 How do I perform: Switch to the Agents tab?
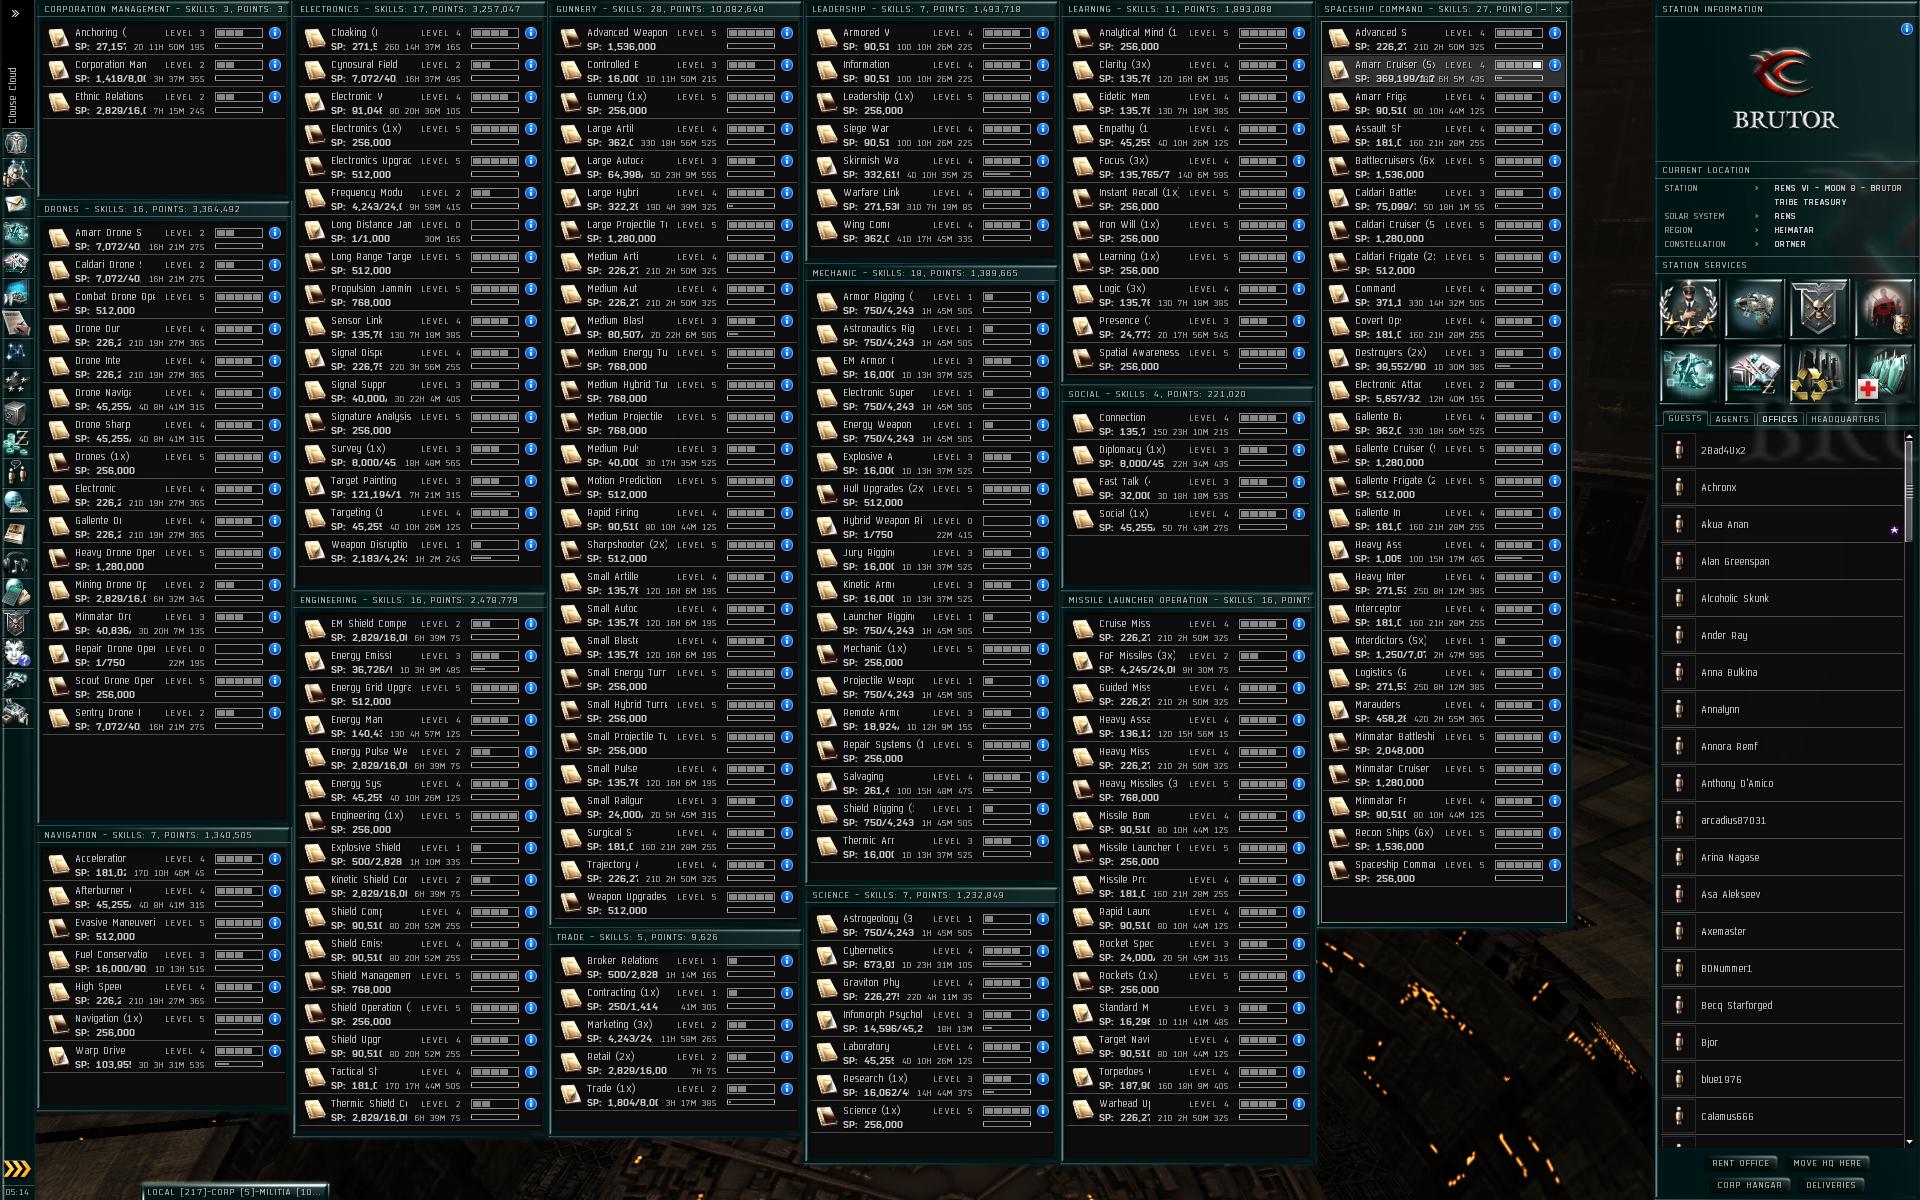click(1732, 419)
